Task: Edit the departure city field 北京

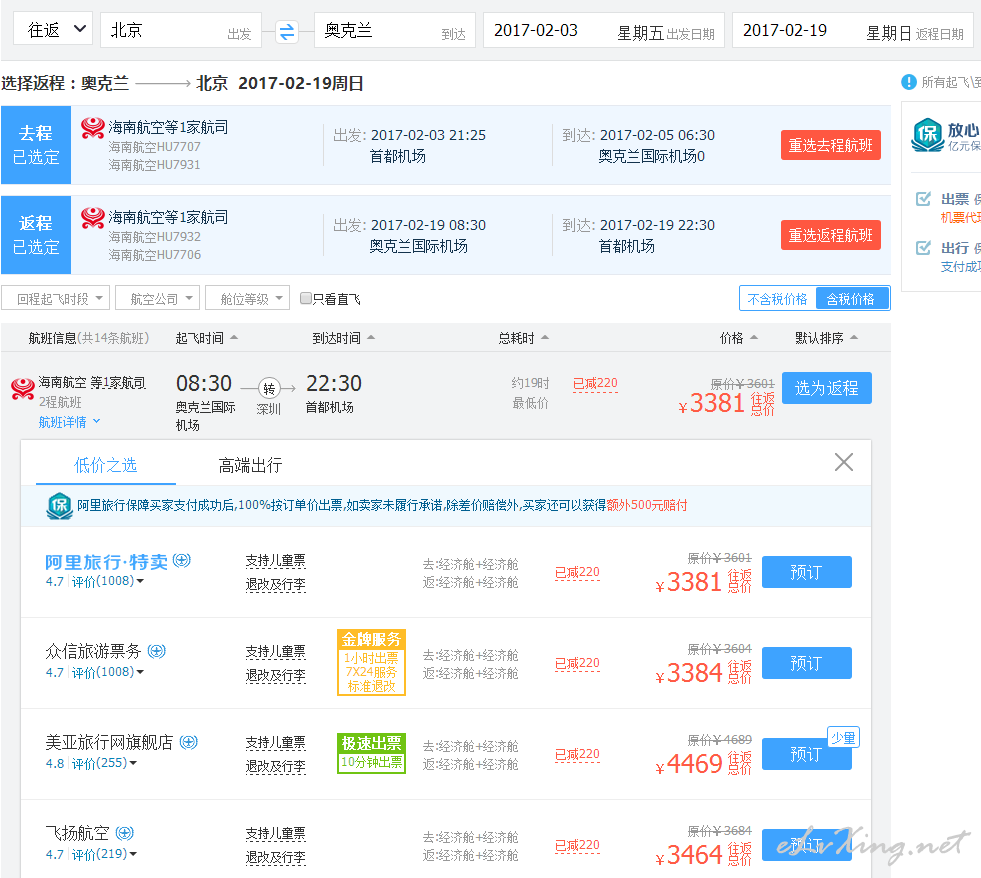Action: [181, 30]
